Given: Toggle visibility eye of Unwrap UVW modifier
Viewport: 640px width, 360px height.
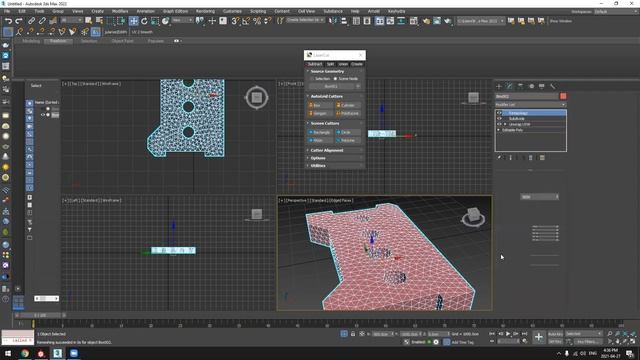Looking at the screenshot, I should pyautogui.click(x=499, y=124).
